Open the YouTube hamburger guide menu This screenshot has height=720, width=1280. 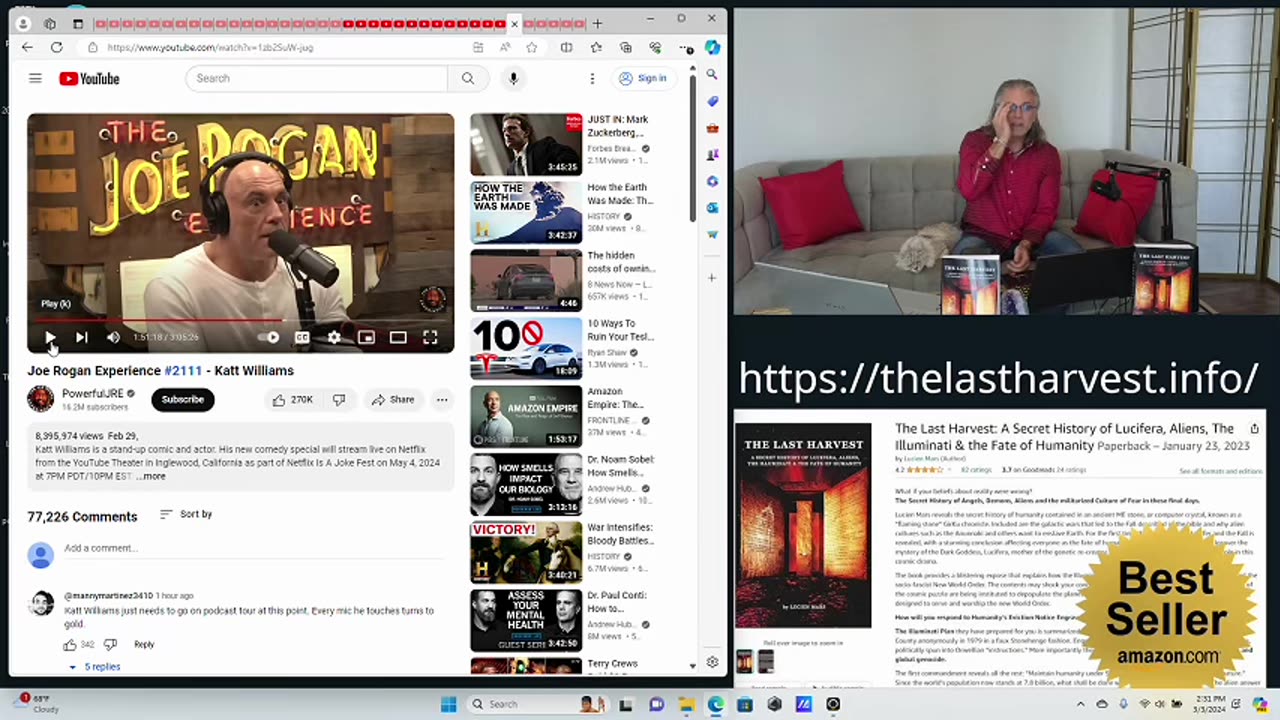pos(35,78)
